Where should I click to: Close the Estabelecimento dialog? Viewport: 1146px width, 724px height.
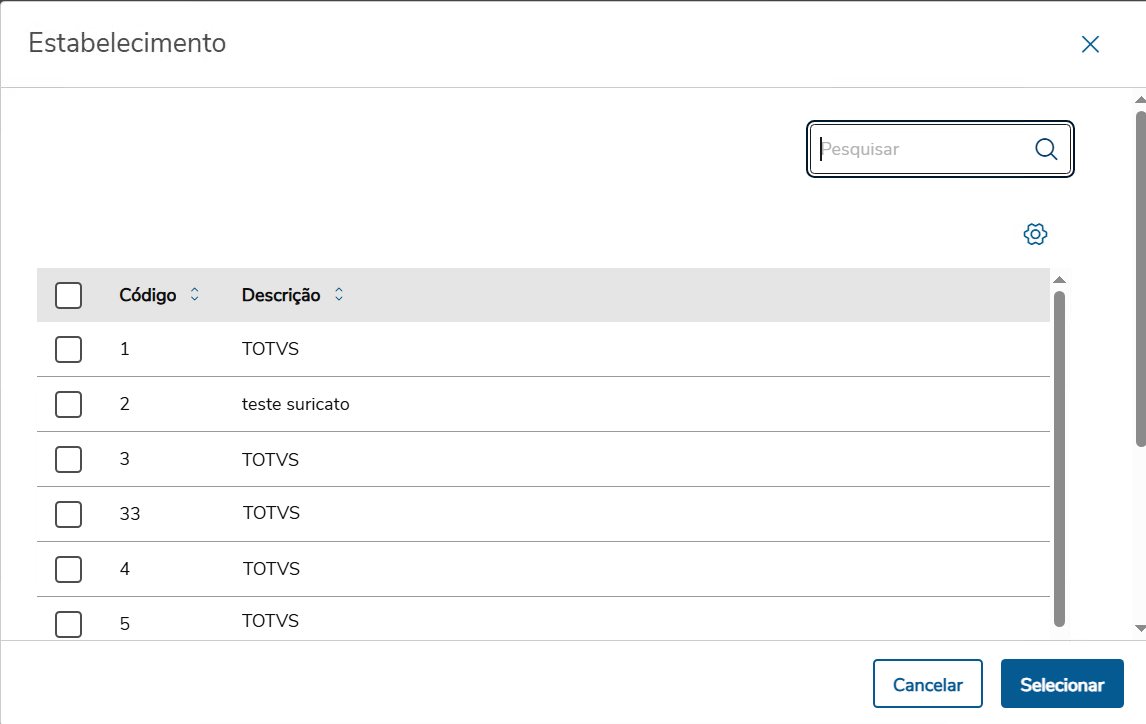click(x=1090, y=44)
